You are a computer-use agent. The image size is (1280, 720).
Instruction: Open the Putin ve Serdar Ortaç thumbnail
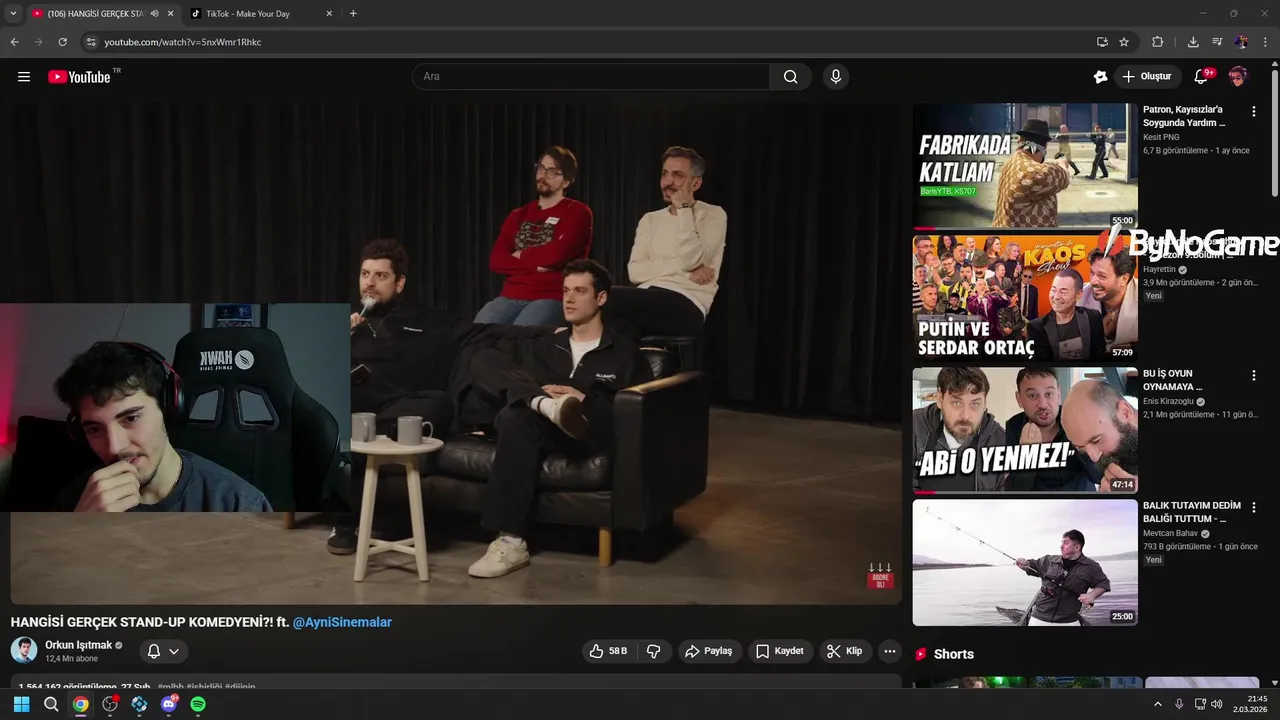click(1025, 298)
